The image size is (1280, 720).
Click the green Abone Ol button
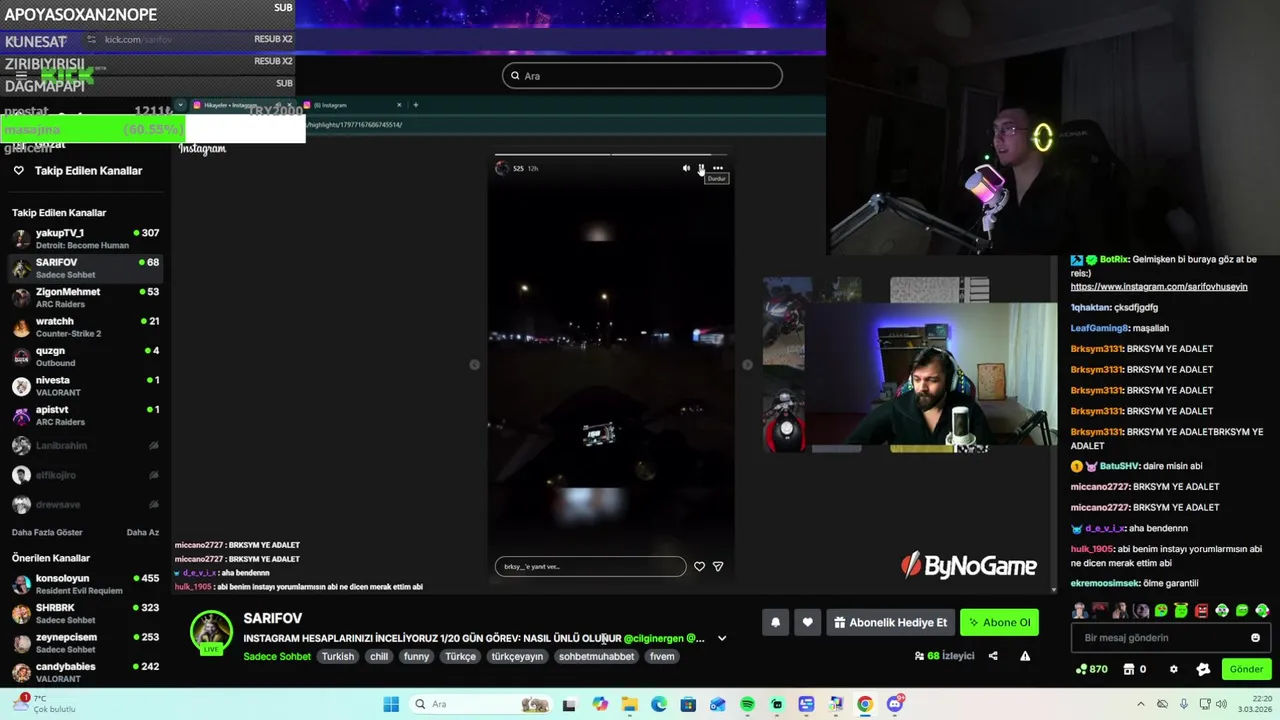999,622
